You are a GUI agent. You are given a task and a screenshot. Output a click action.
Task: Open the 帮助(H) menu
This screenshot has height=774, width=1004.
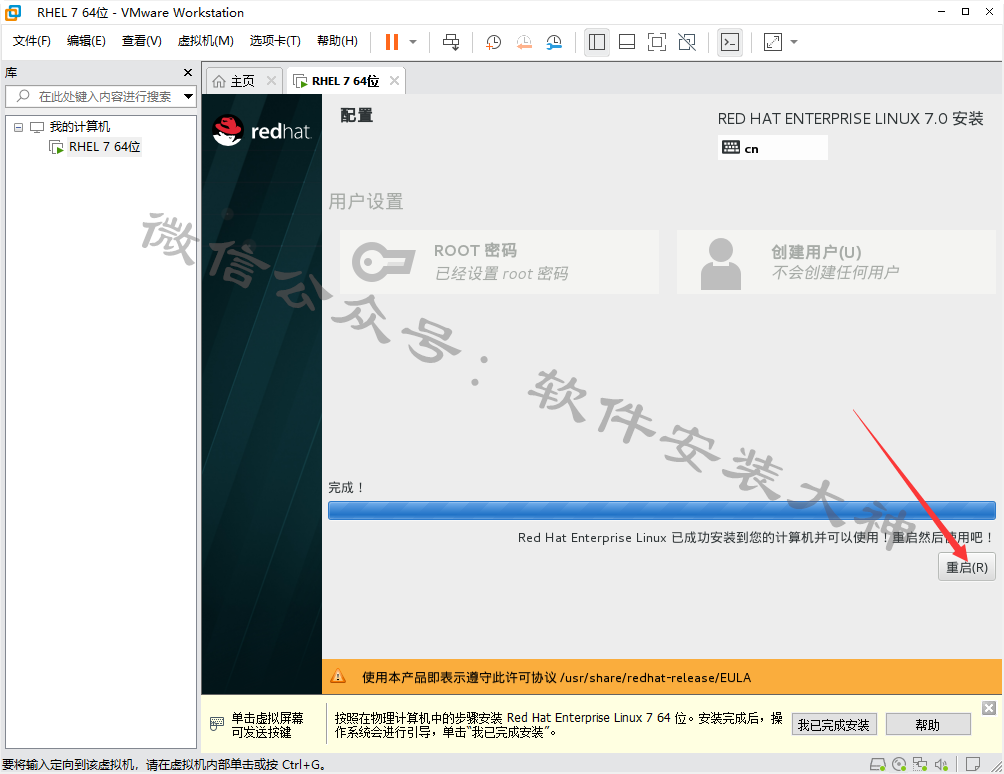pos(337,41)
